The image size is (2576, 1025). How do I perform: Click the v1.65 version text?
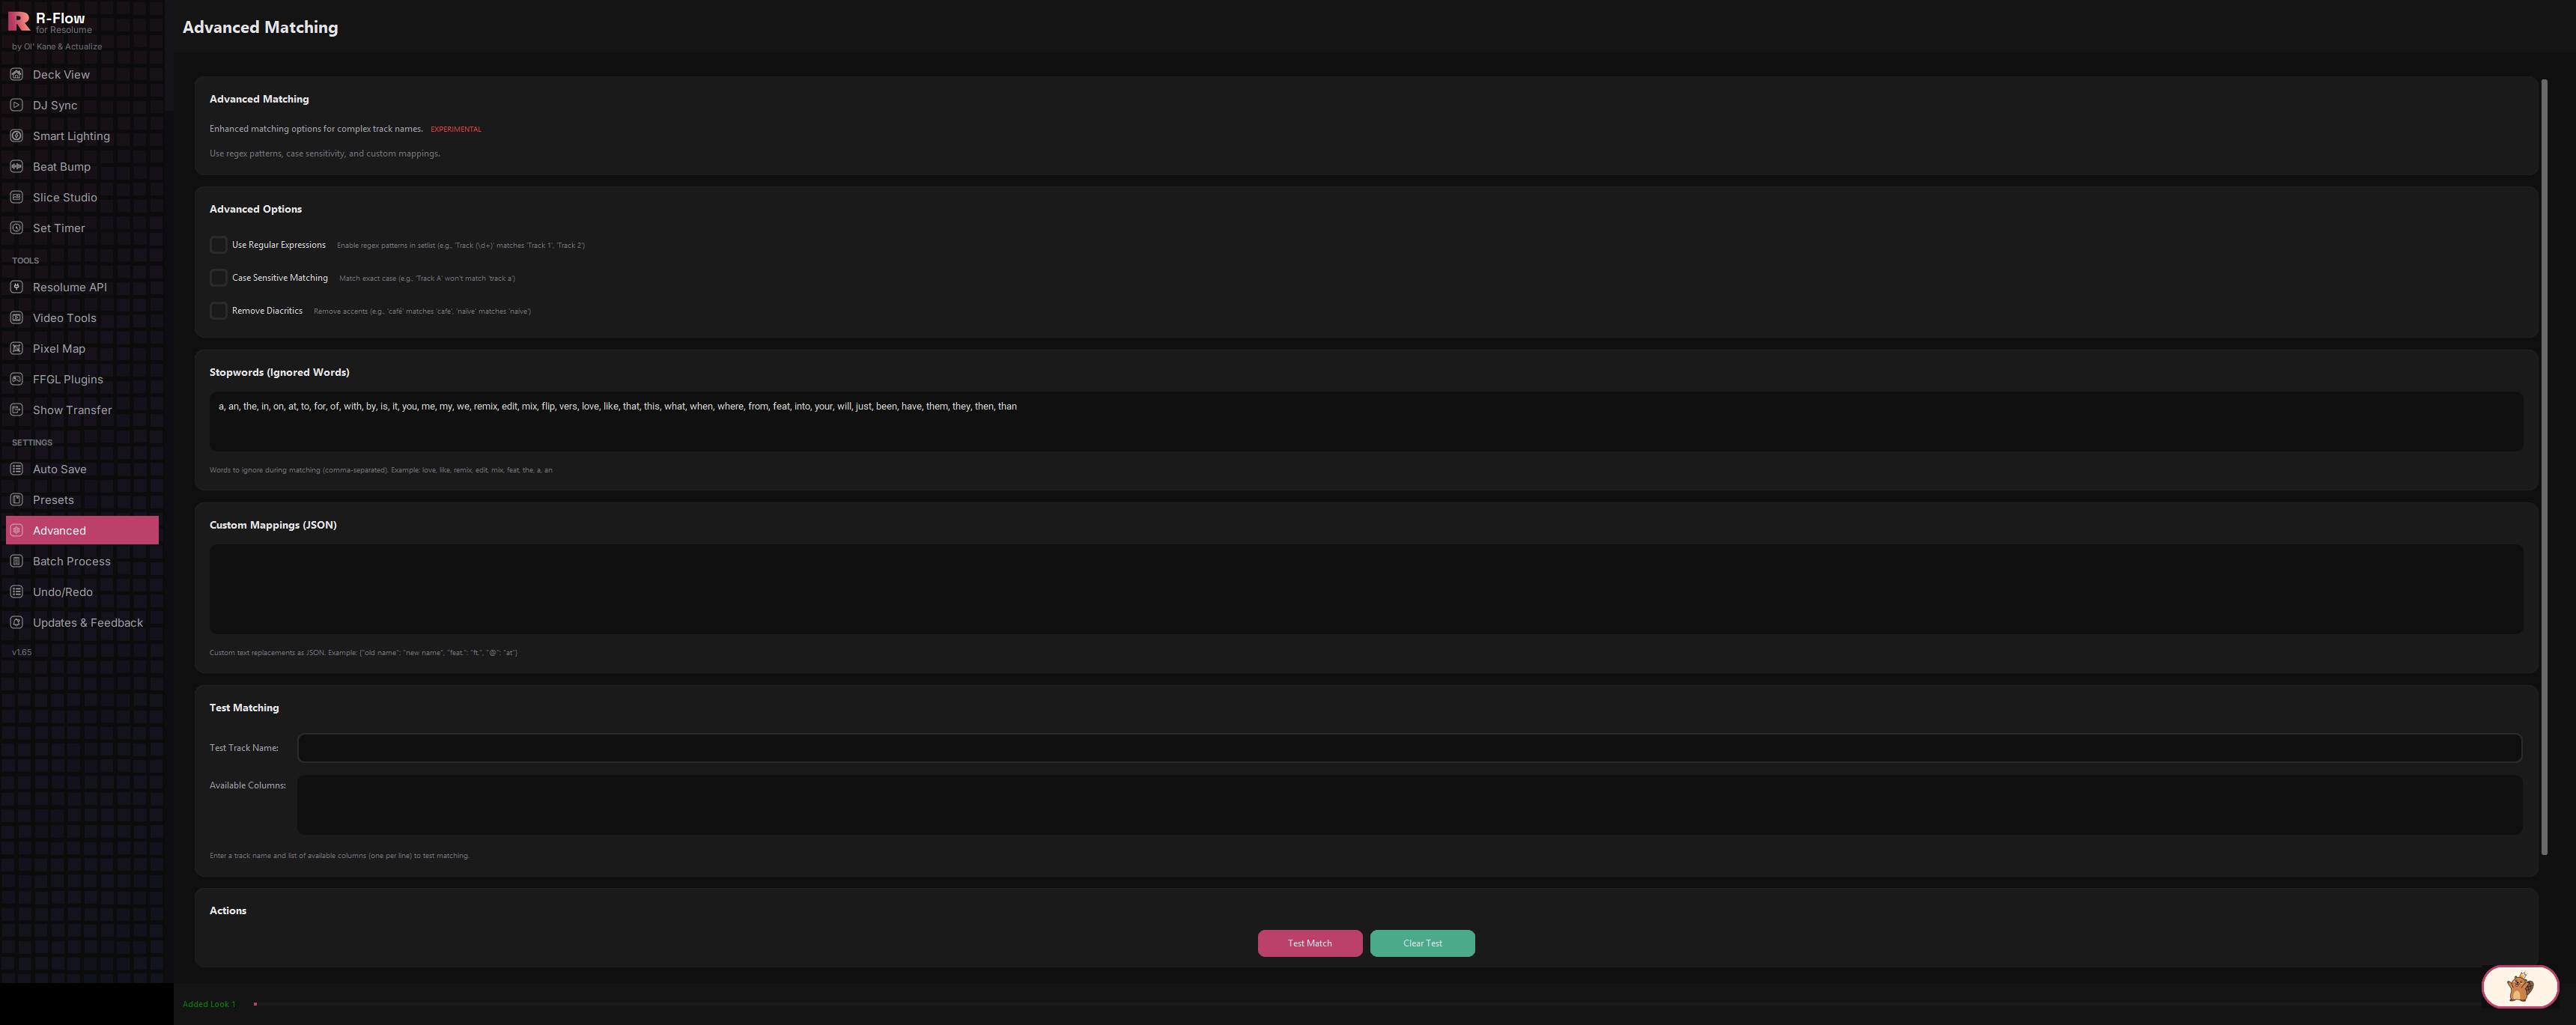pos(22,652)
